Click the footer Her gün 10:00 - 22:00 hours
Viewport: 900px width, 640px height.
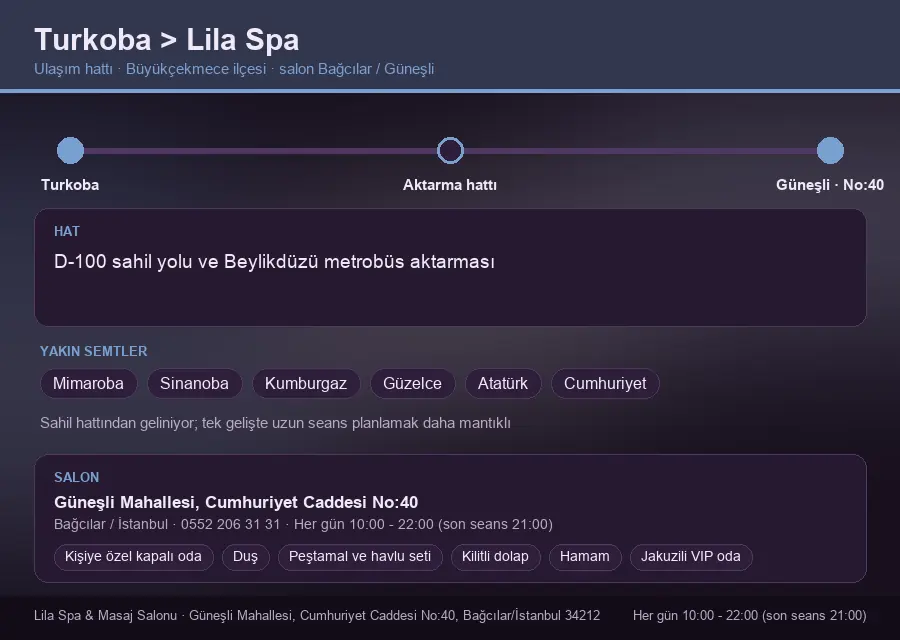pos(750,615)
